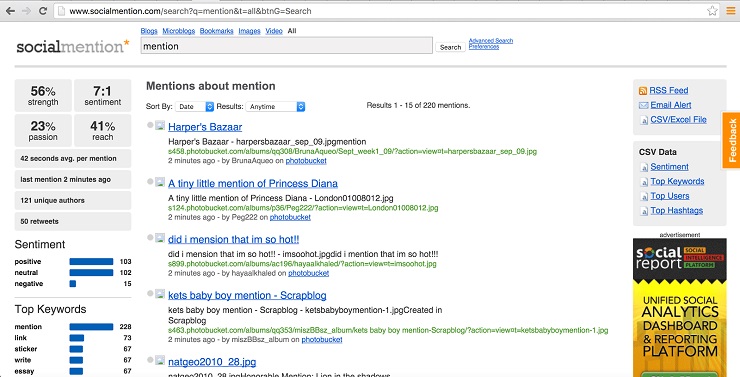The width and height of the screenshot is (740, 377).
Task: Open the browser hamburger menu
Action: tap(730, 11)
